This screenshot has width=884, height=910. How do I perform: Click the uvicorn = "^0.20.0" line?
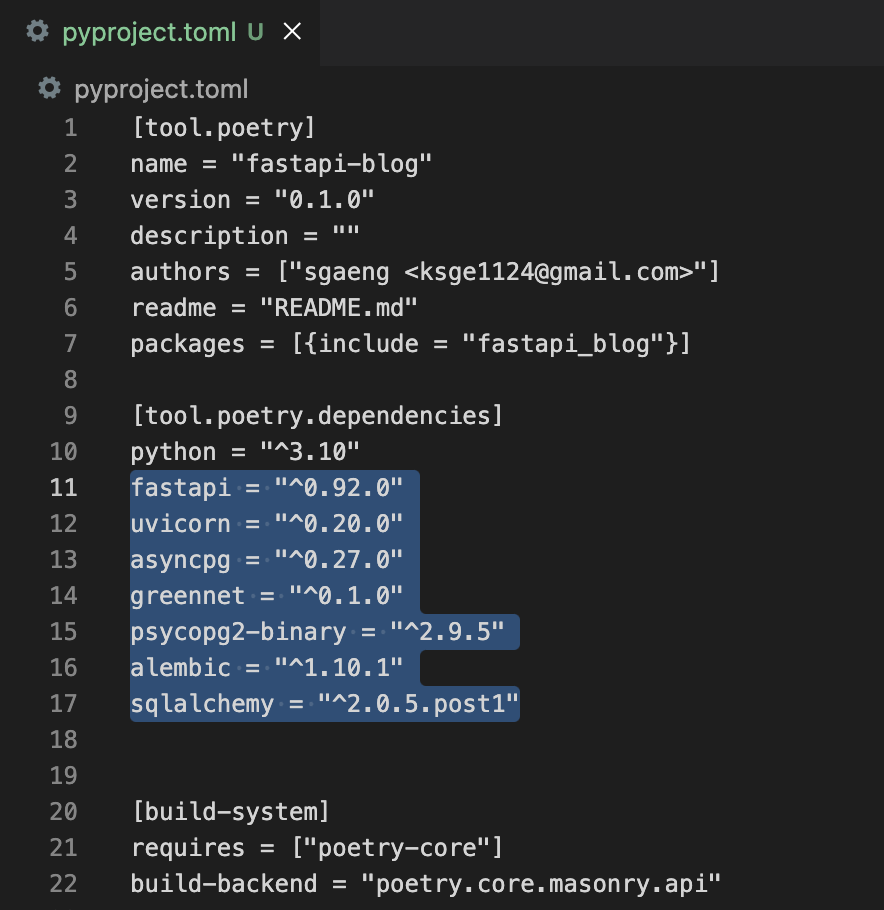coord(266,523)
